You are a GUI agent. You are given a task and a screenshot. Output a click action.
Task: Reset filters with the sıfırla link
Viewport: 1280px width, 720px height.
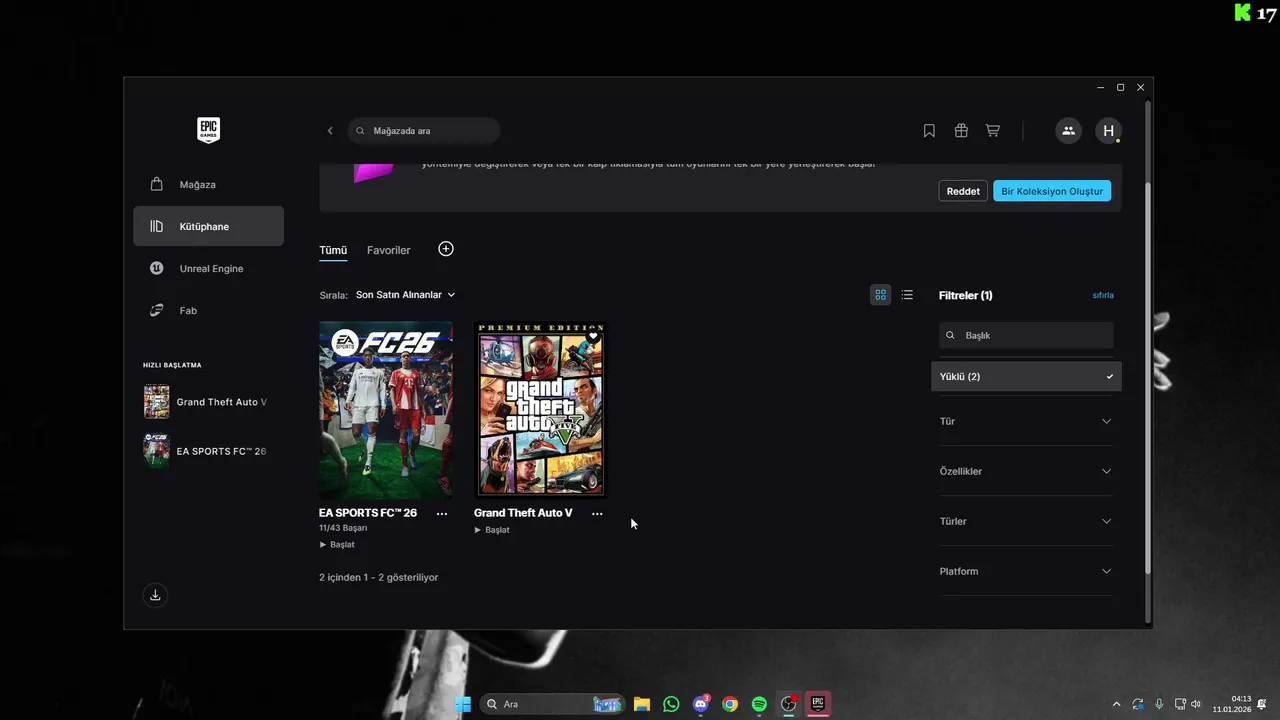pyautogui.click(x=1103, y=295)
